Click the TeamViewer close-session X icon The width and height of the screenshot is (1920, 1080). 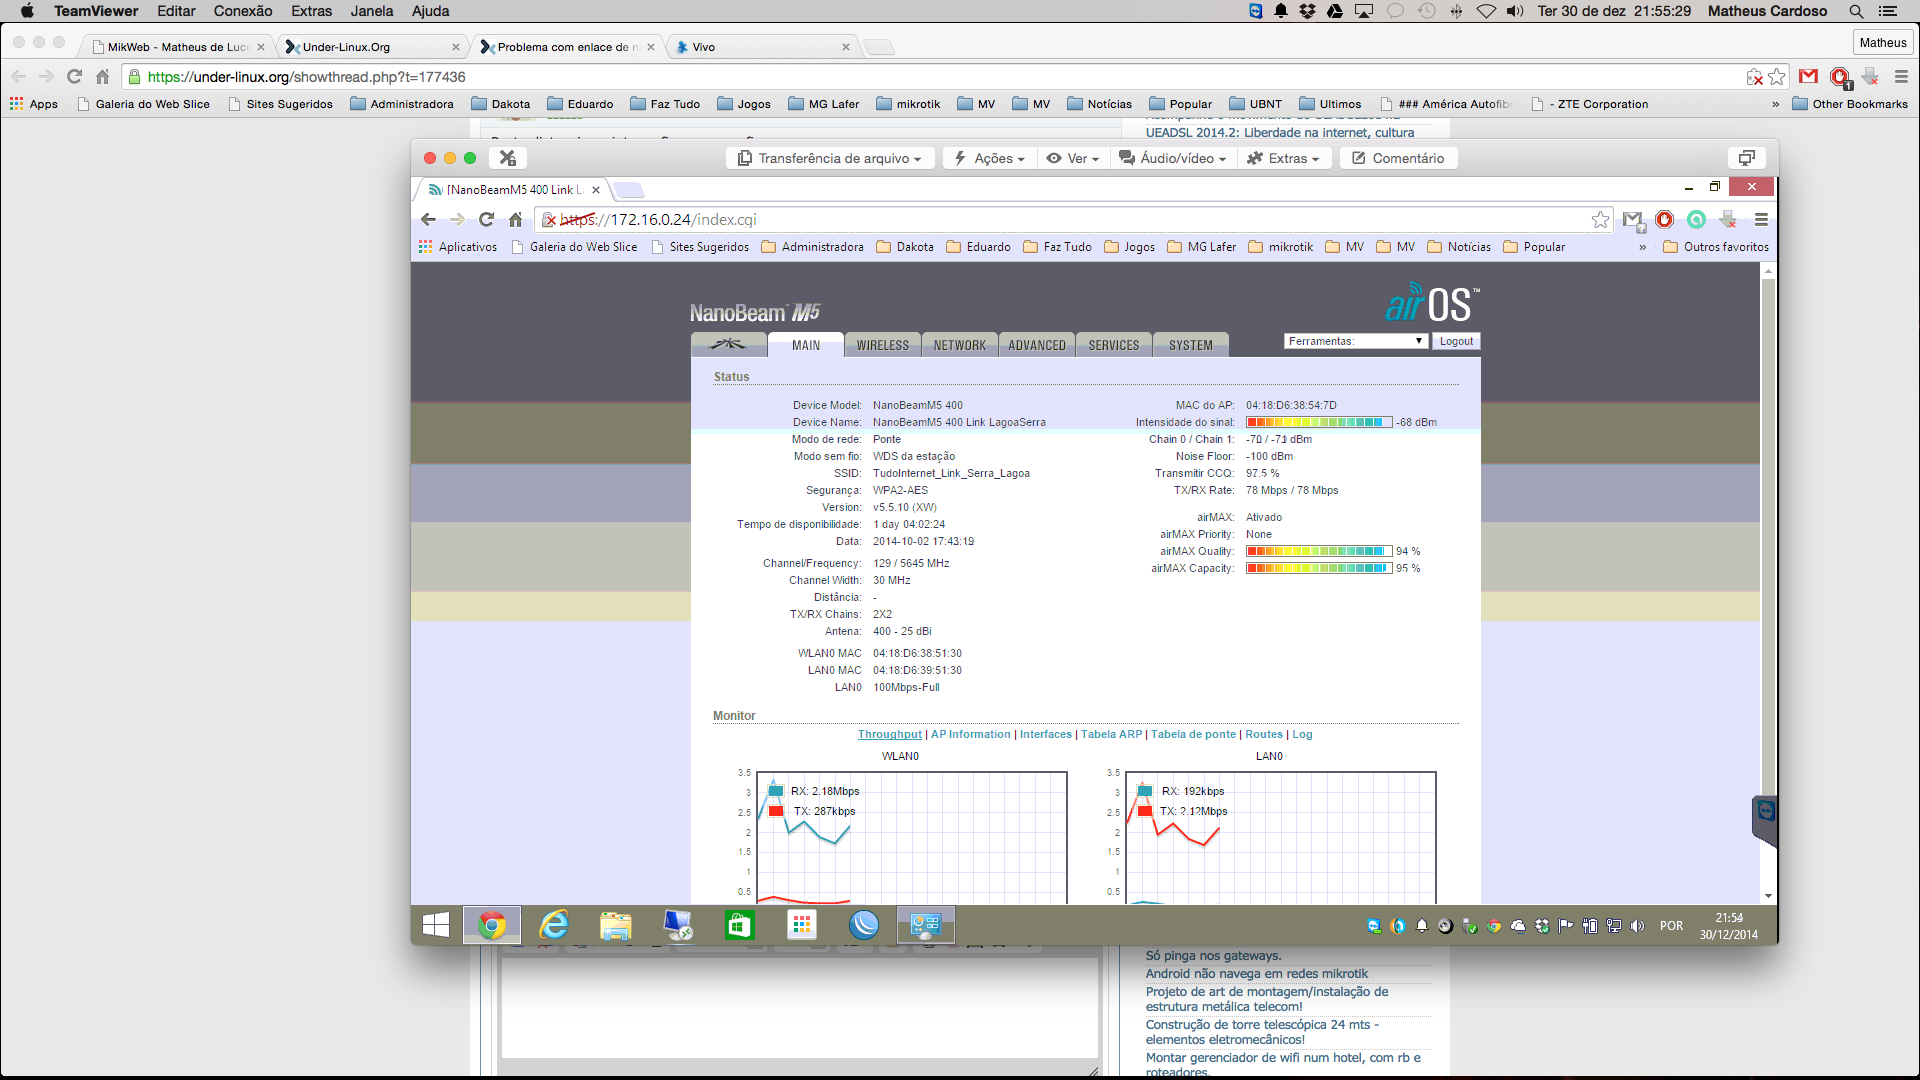pyautogui.click(x=508, y=158)
